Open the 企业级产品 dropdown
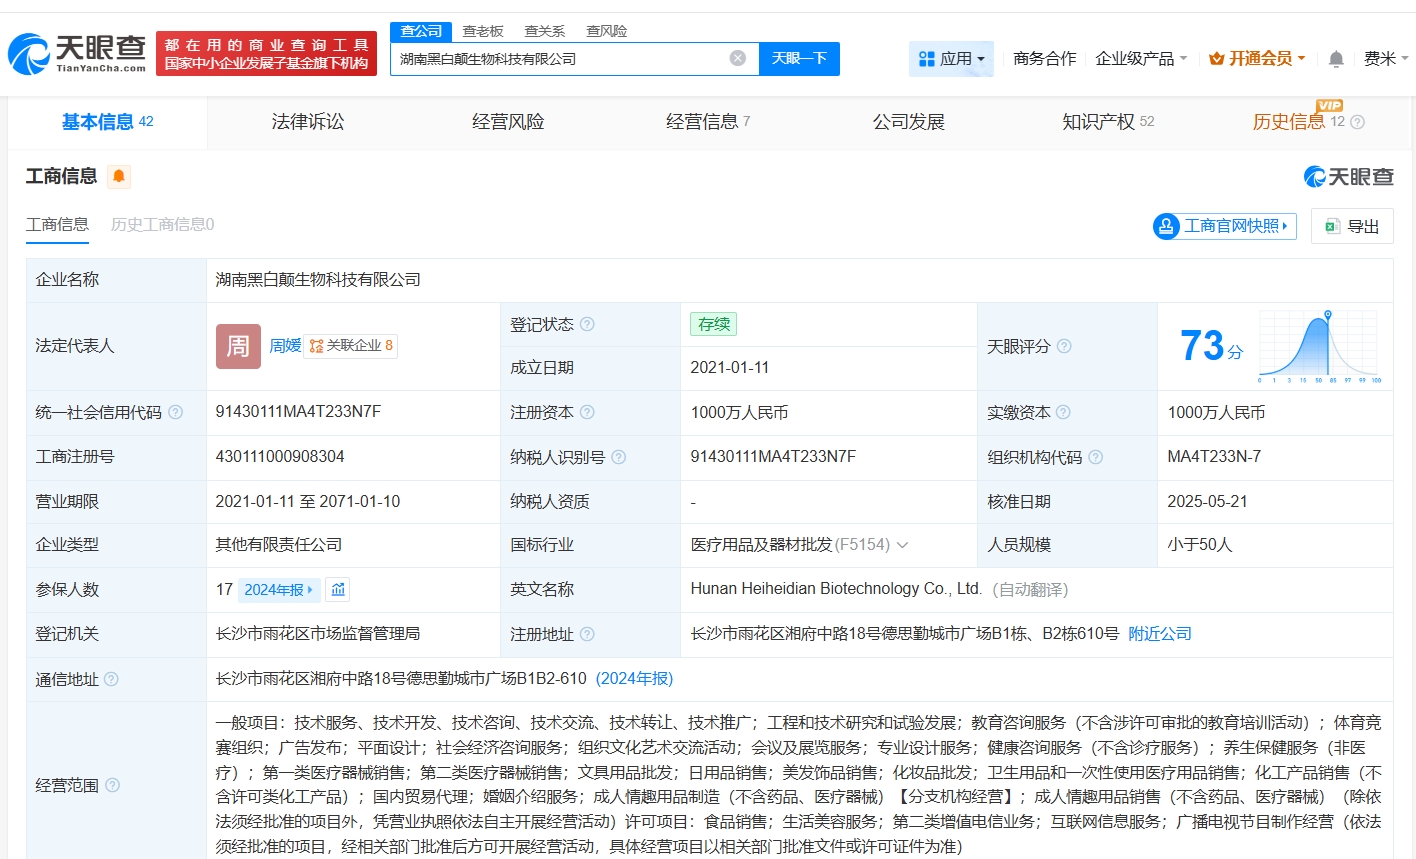 [1141, 59]
